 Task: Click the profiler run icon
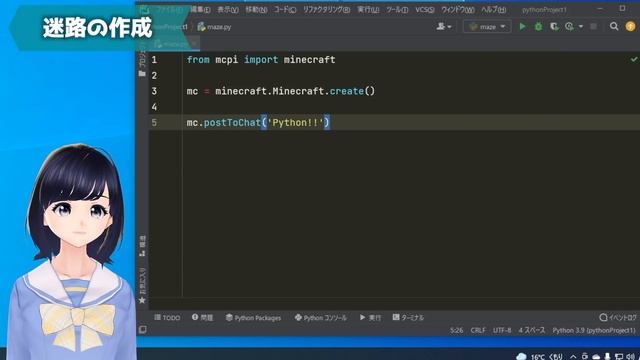point(569,27)
